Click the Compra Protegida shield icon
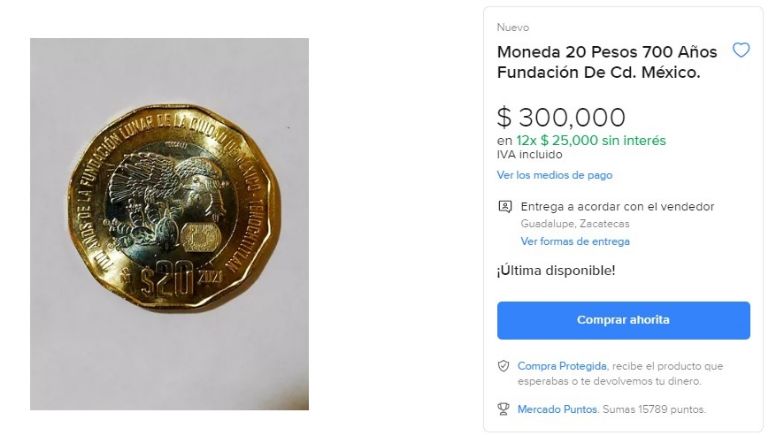Screen dimensions: 768x435 (503, 366)
